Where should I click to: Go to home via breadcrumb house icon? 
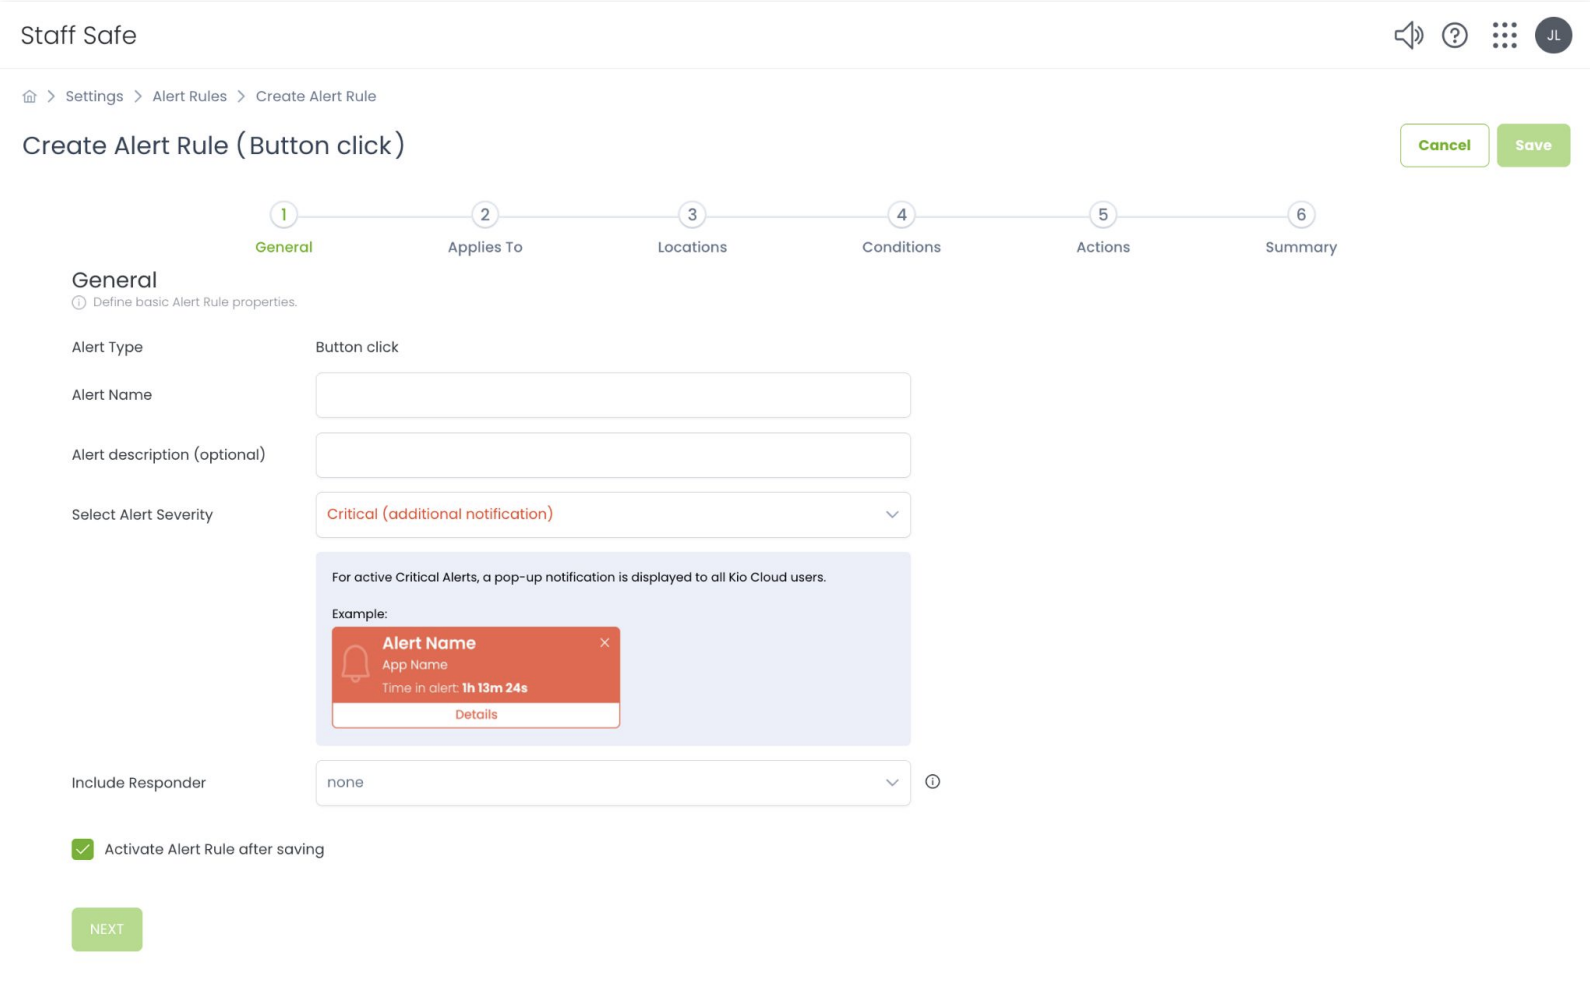[30, 97]
